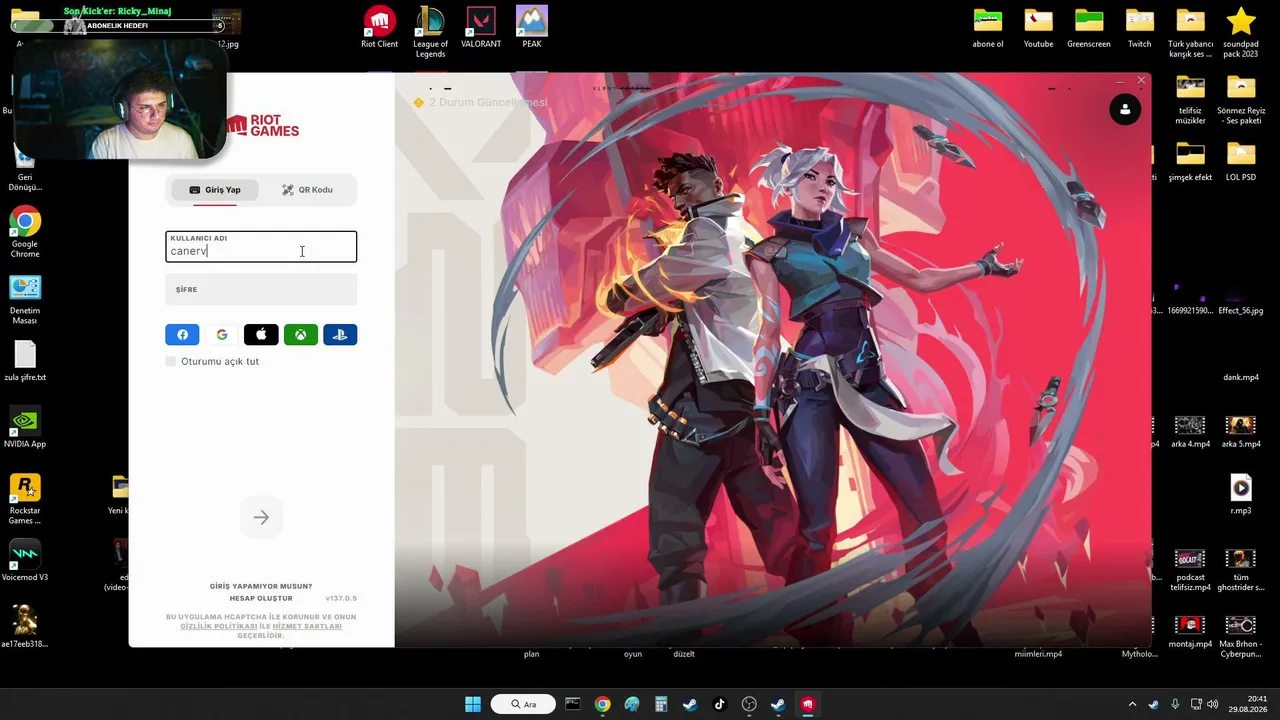1280x720 pixels.
Task: Open telifsiz müzikler folder
Action: [x=1190, y=99]
